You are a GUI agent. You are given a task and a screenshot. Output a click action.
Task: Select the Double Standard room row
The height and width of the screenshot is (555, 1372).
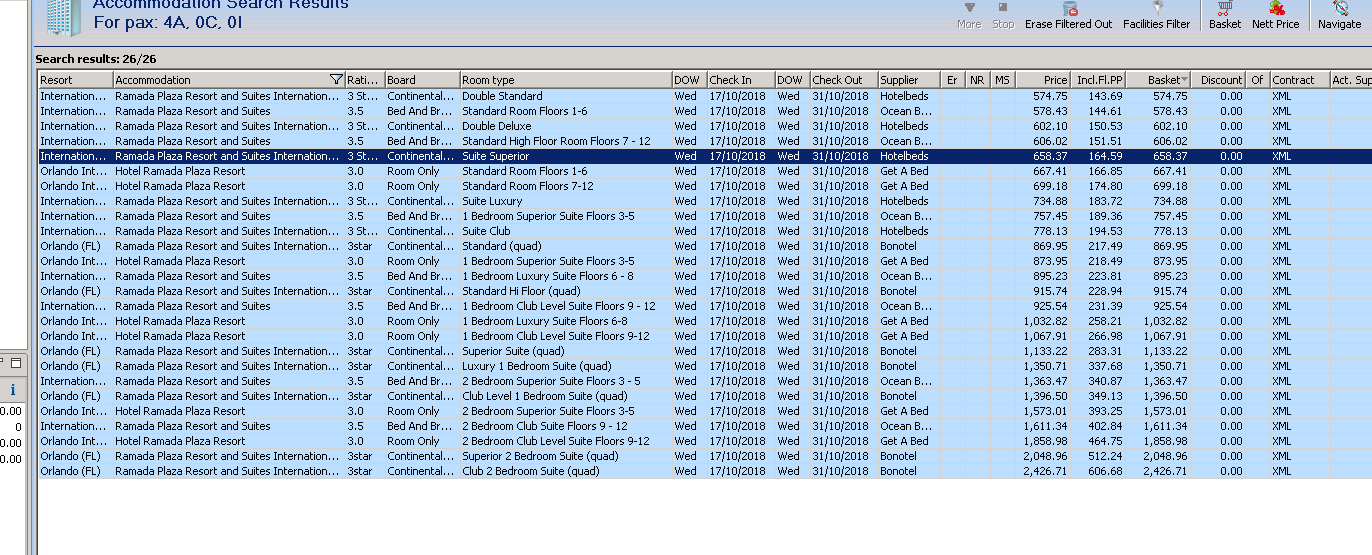tap(705, 96)
